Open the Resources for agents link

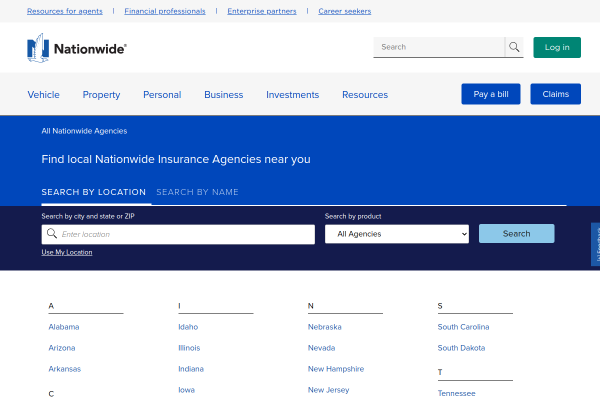(x=64, y=11)
